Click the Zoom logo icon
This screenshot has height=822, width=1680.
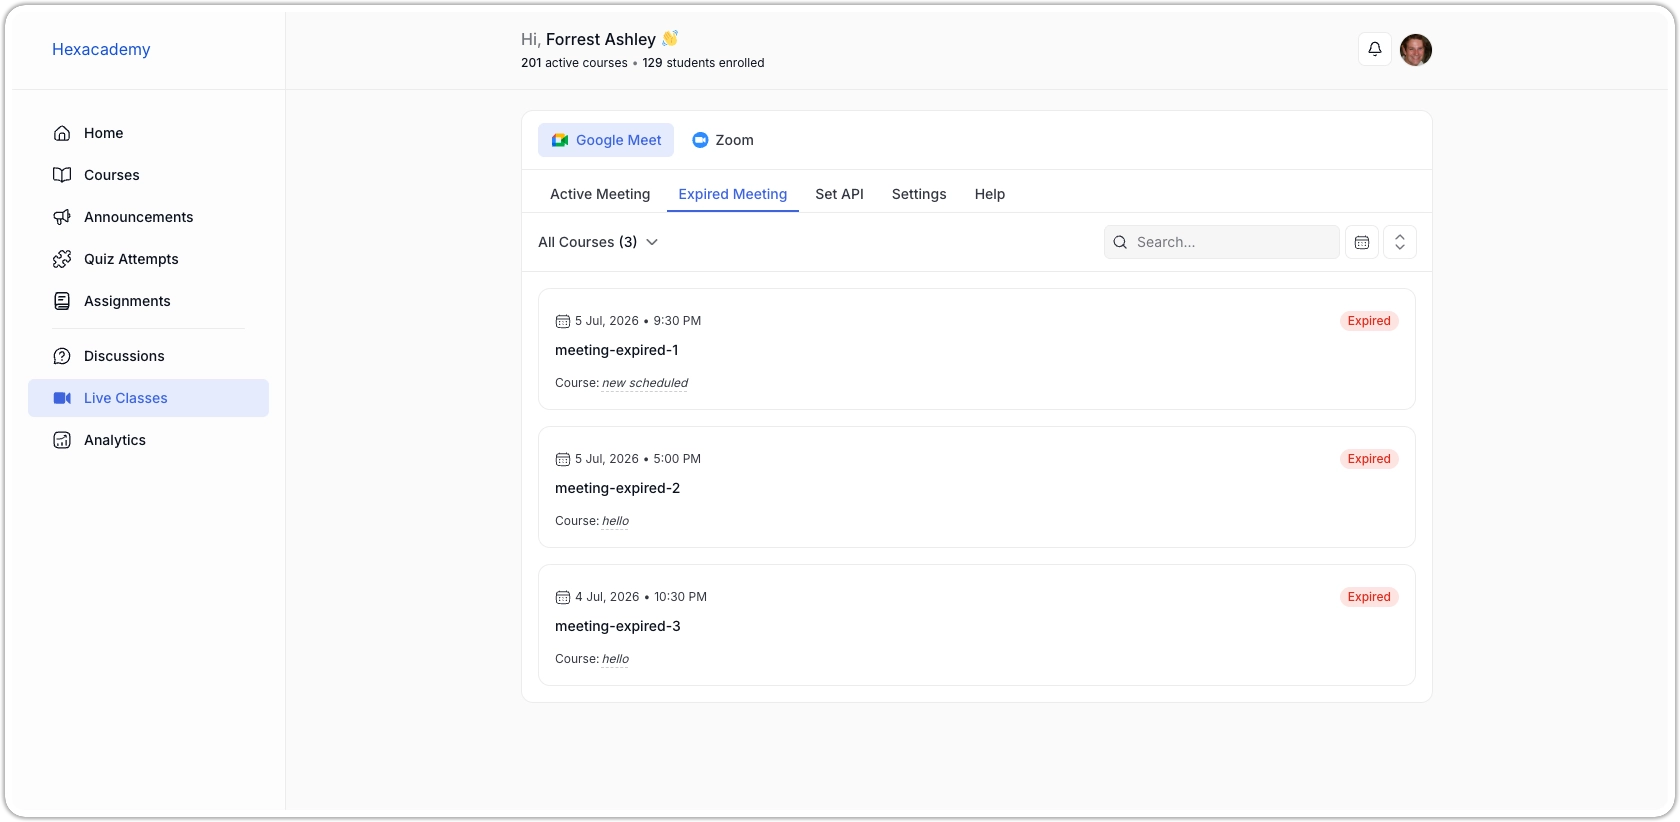700,140
